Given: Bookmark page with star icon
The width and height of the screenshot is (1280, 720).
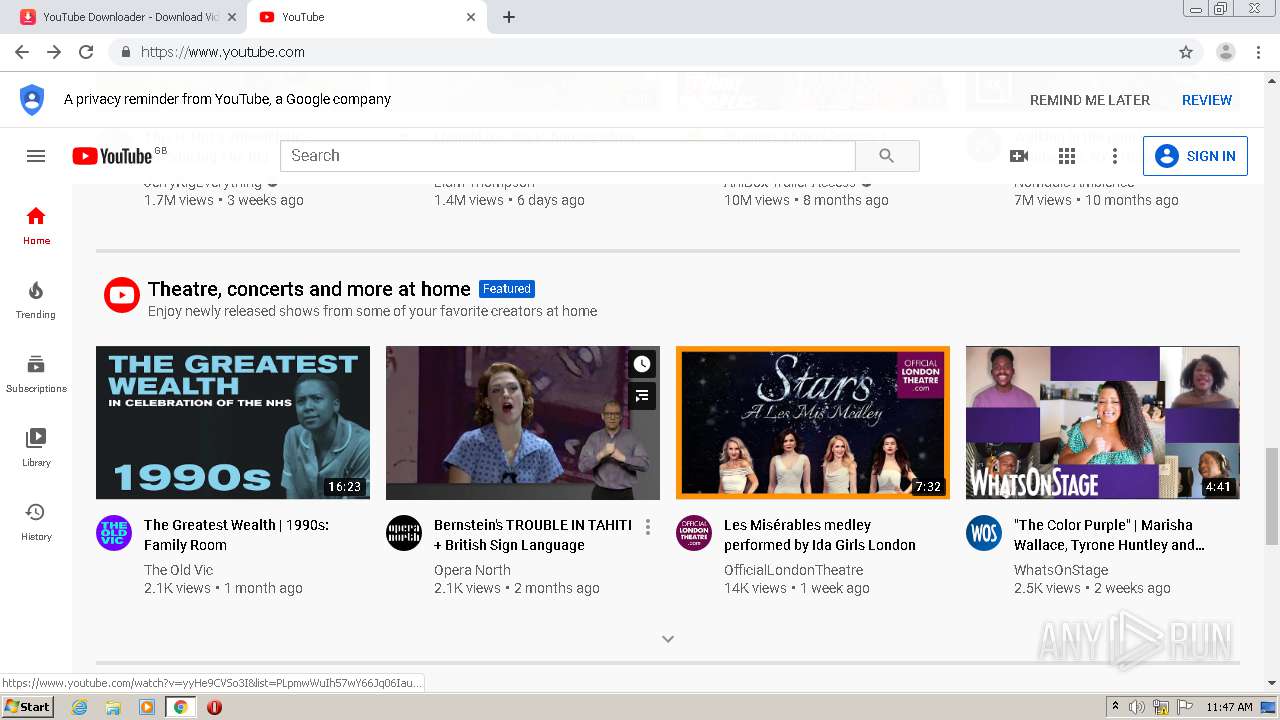Looking at the screenshot, I should [x=1186, y=52].
